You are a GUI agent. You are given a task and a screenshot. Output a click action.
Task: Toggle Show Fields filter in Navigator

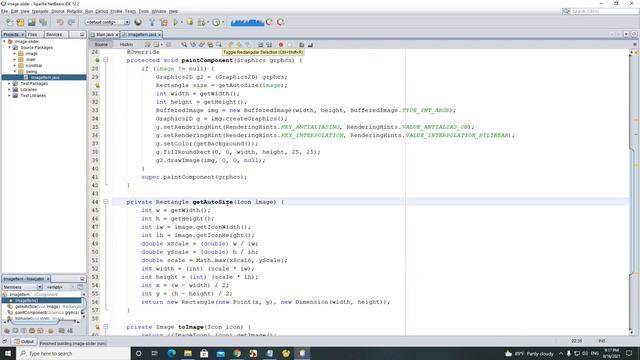point(16,331)
